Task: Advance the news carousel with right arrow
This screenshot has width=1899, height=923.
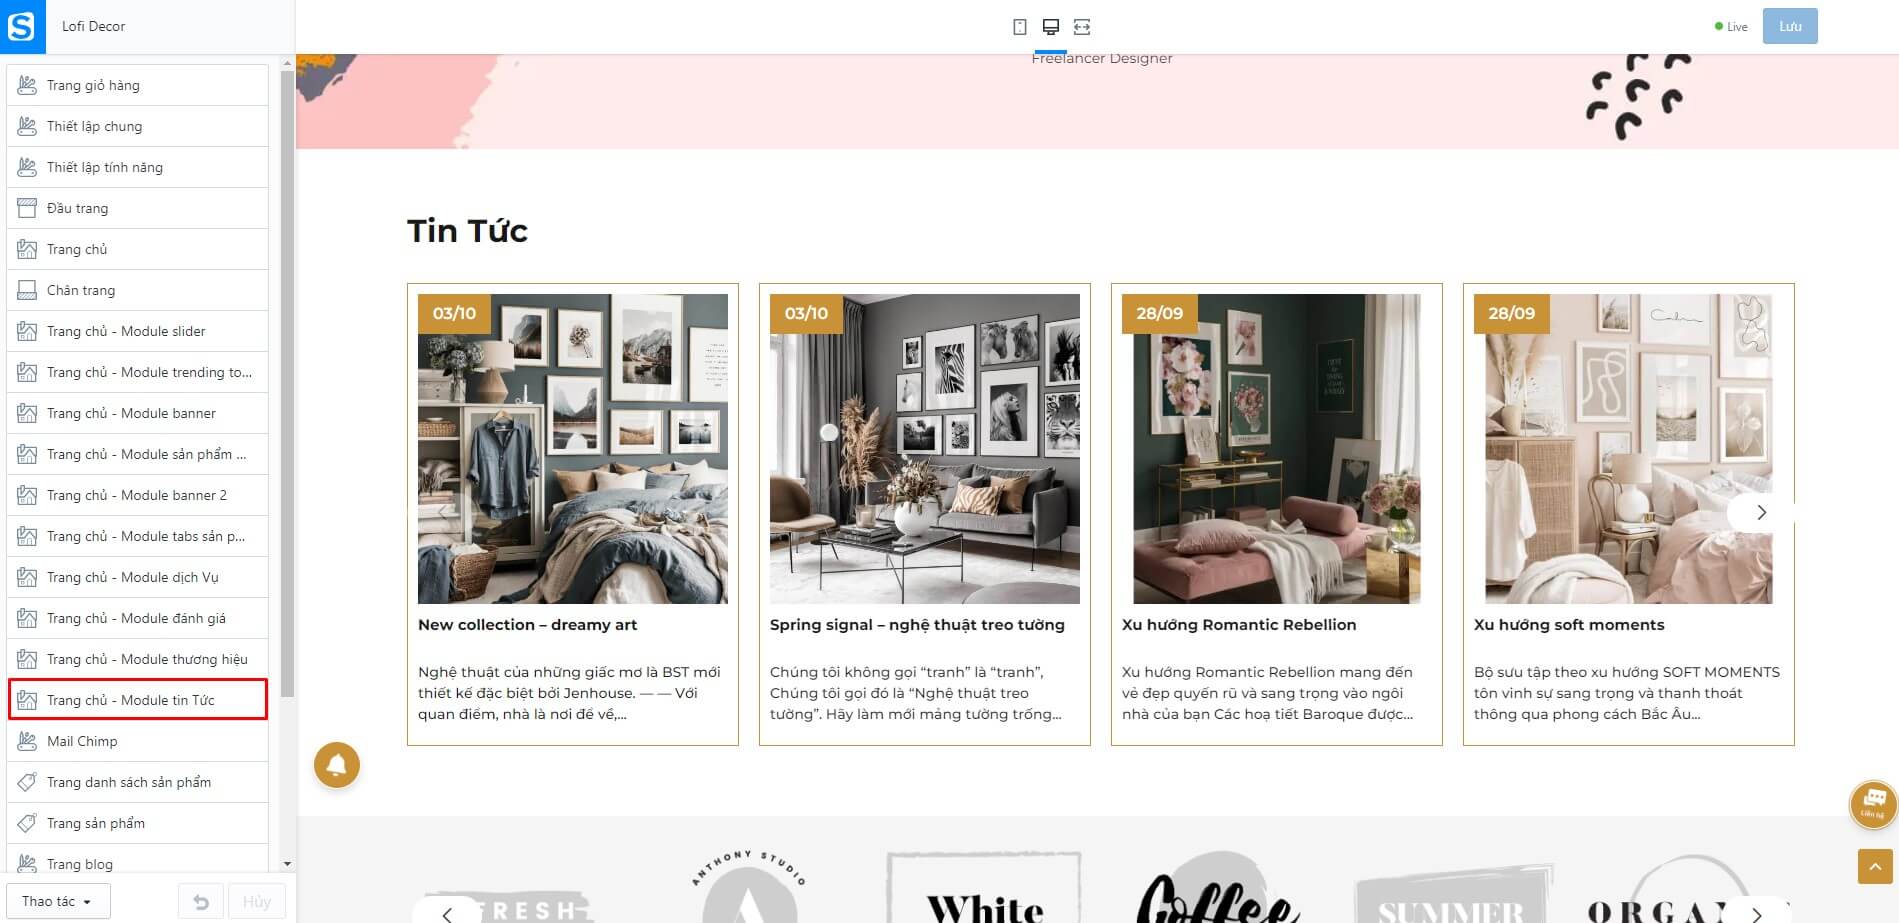Action: click(x=1761, y=512)
